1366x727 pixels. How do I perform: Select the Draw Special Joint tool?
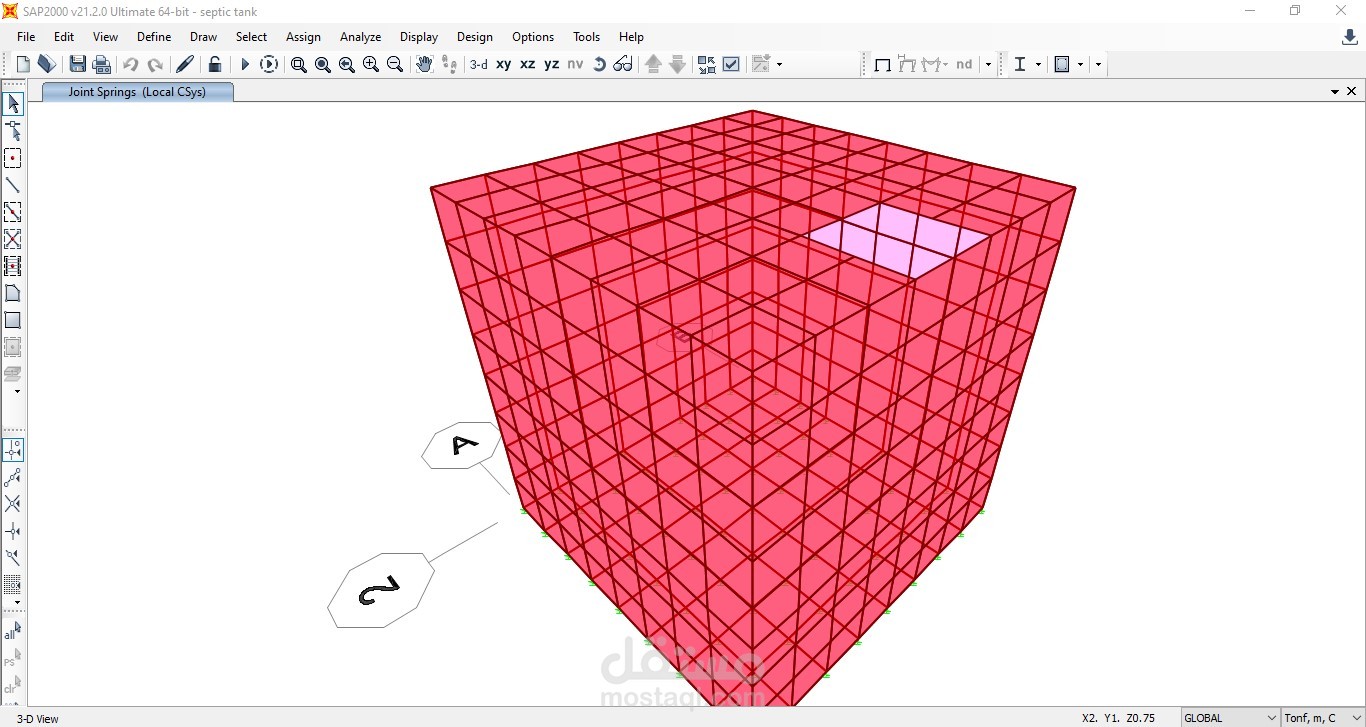13,158
